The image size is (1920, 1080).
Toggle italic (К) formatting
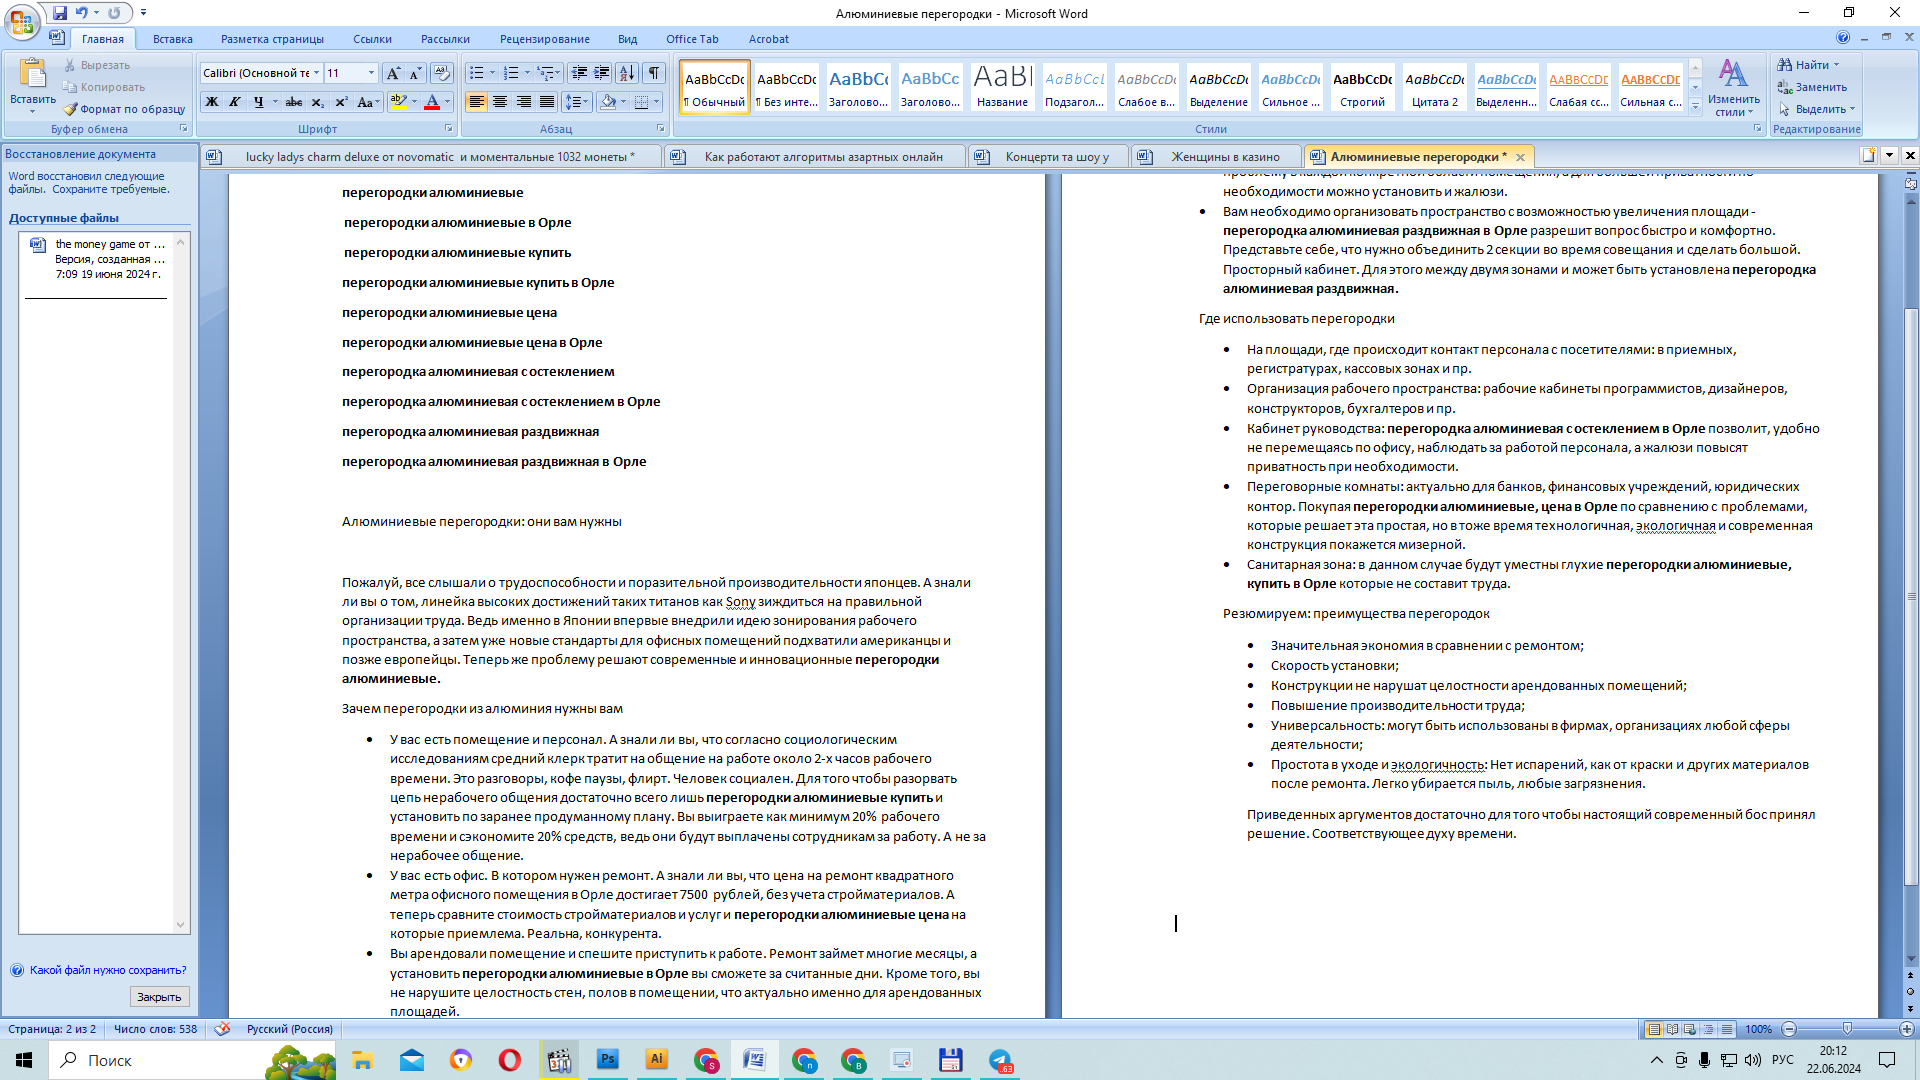pos(235,102)
